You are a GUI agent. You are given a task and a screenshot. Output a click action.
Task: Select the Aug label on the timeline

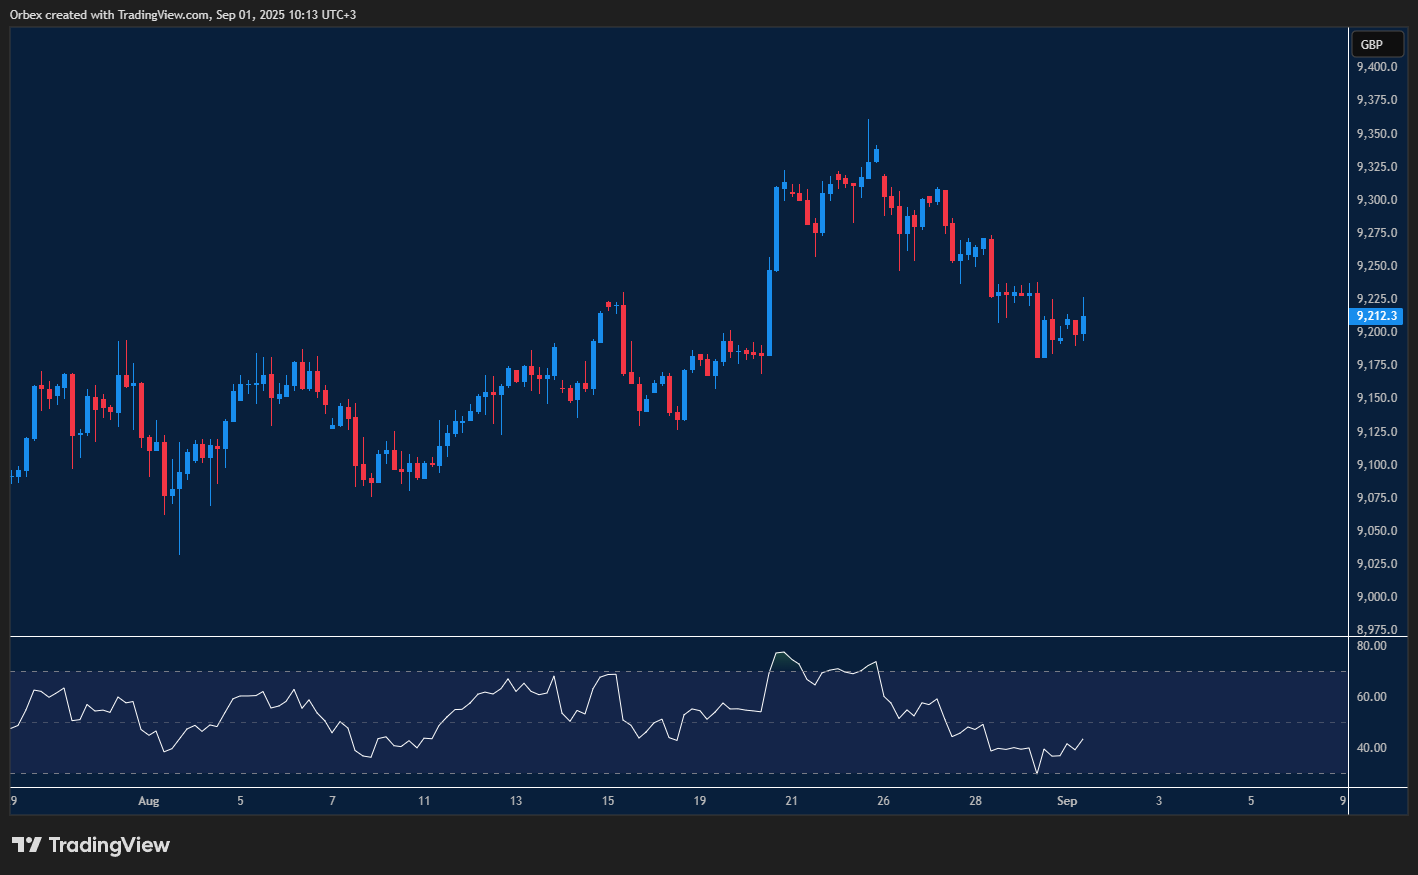(x=149, y=801)
